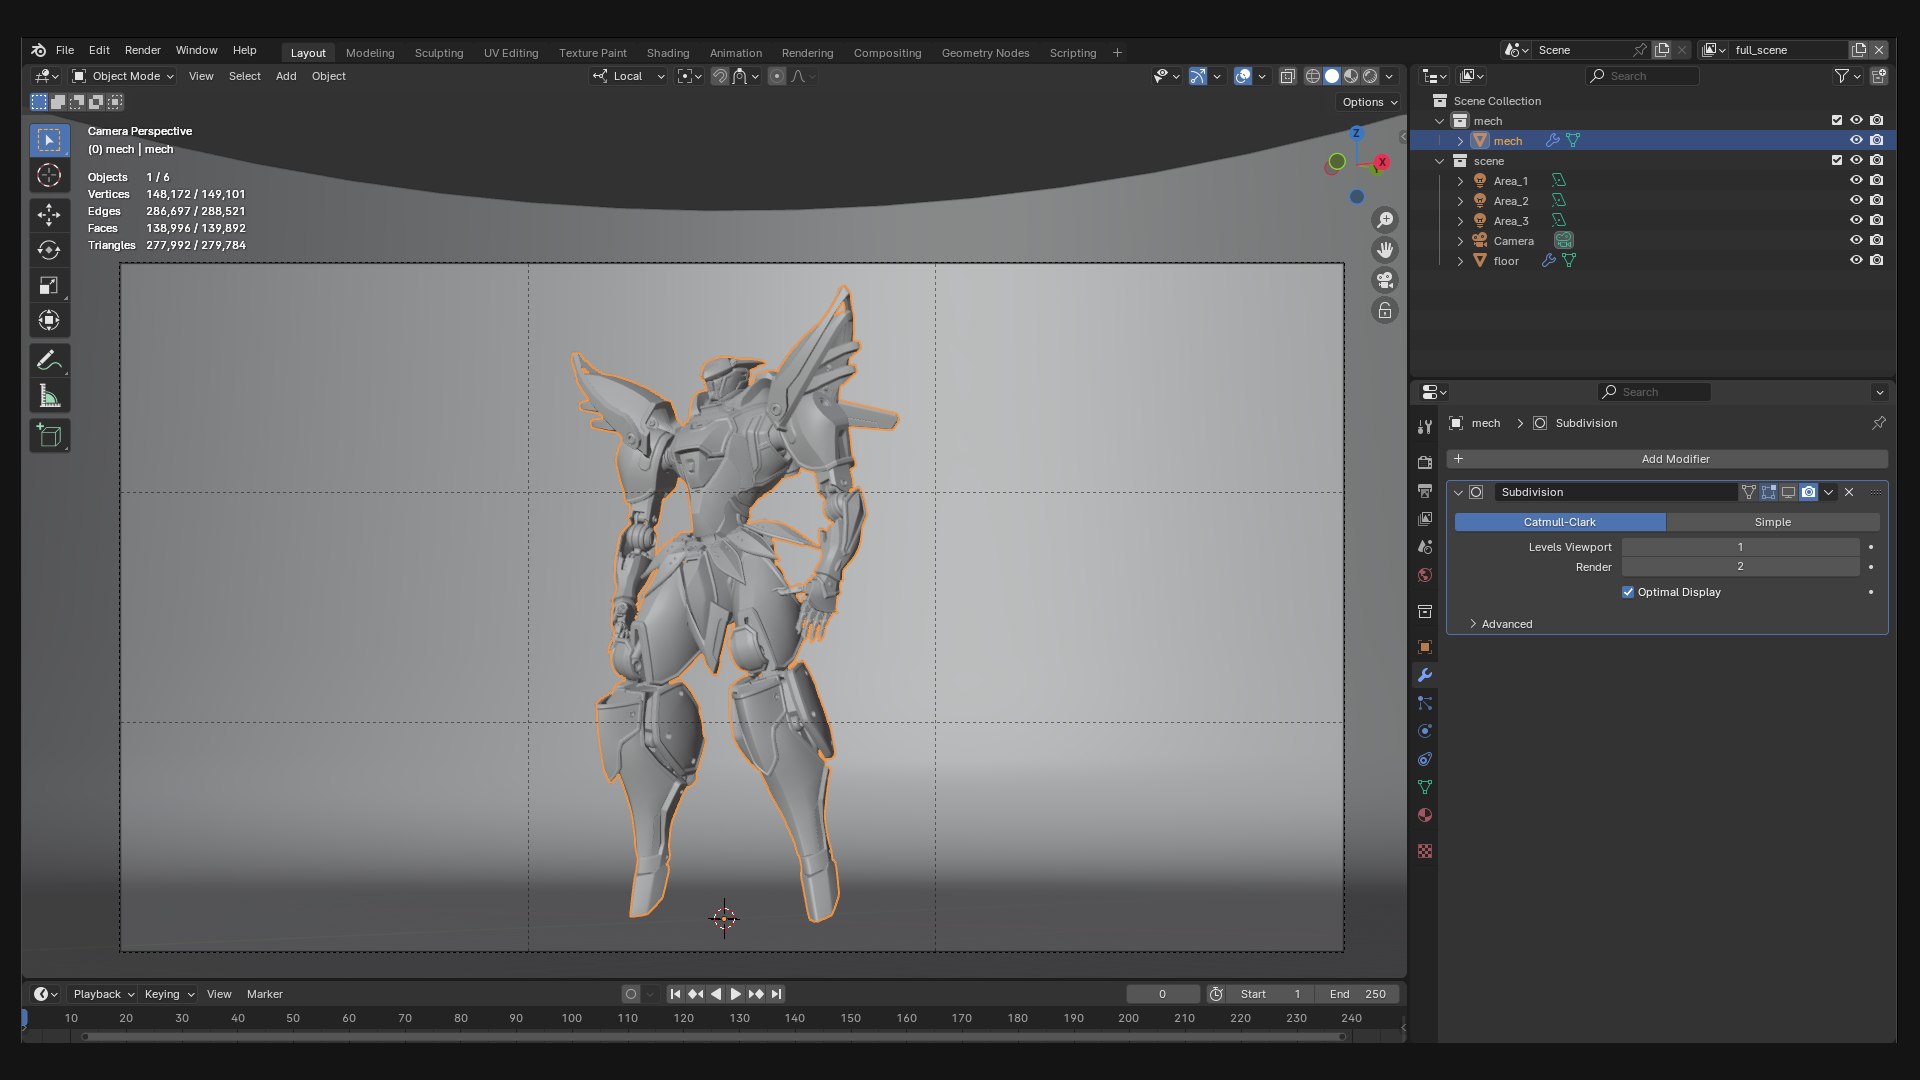Viewport: 1920px width, 1080px height.
Task: Activate the Rotate tool
Action: tap(49, 250)
